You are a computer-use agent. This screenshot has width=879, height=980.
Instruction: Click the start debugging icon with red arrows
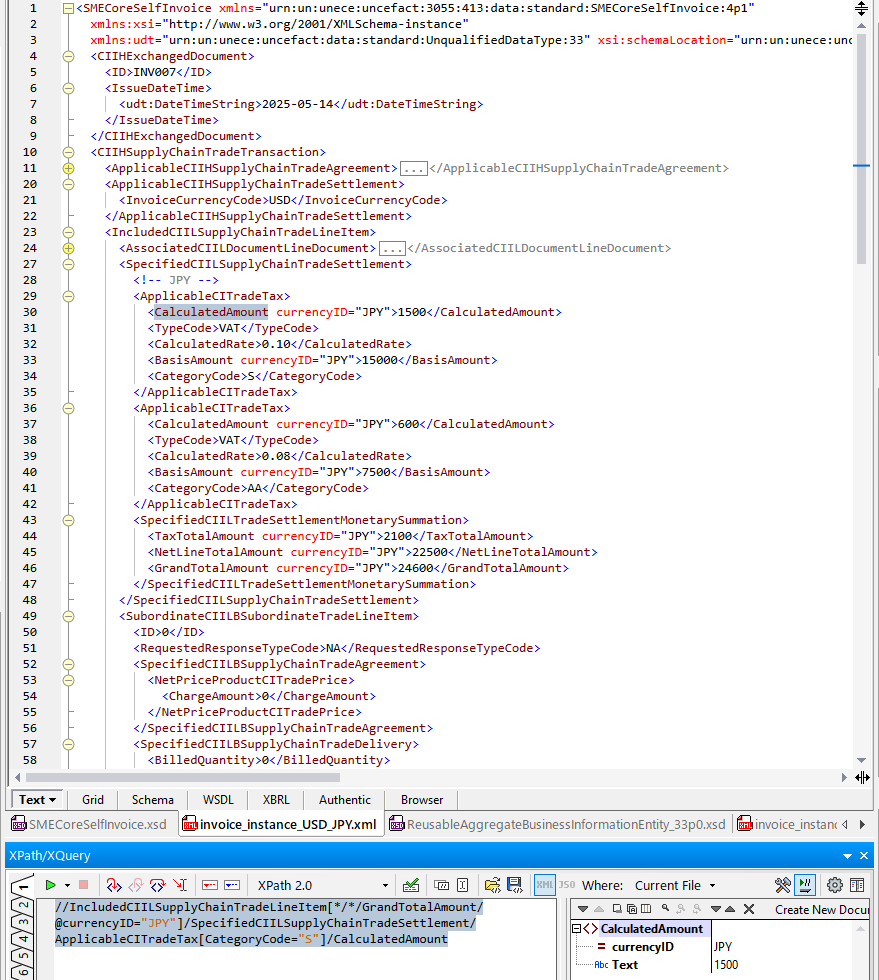[x=113, y=885]
